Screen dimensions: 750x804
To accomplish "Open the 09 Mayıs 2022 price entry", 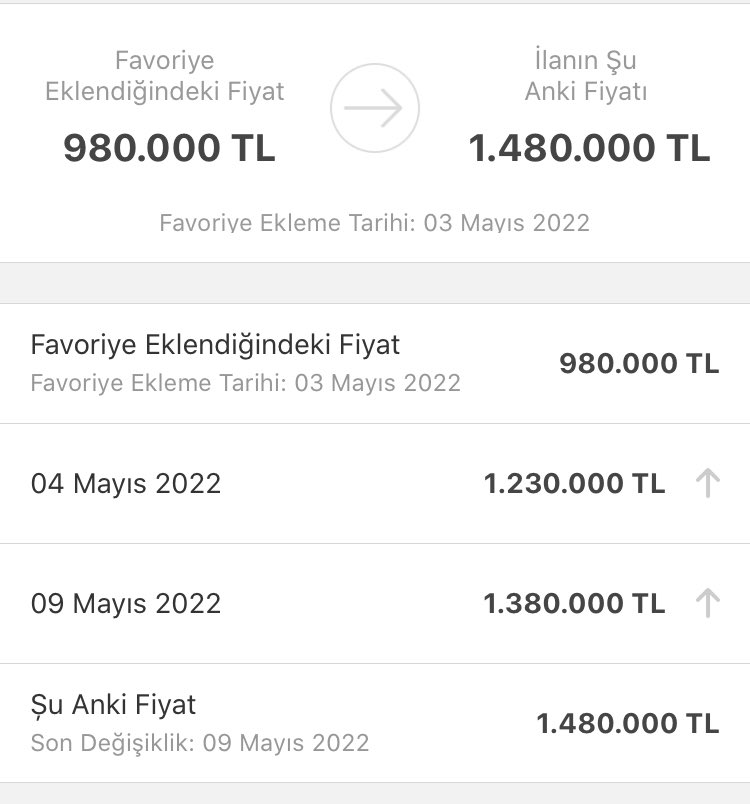I will point(126,604).
